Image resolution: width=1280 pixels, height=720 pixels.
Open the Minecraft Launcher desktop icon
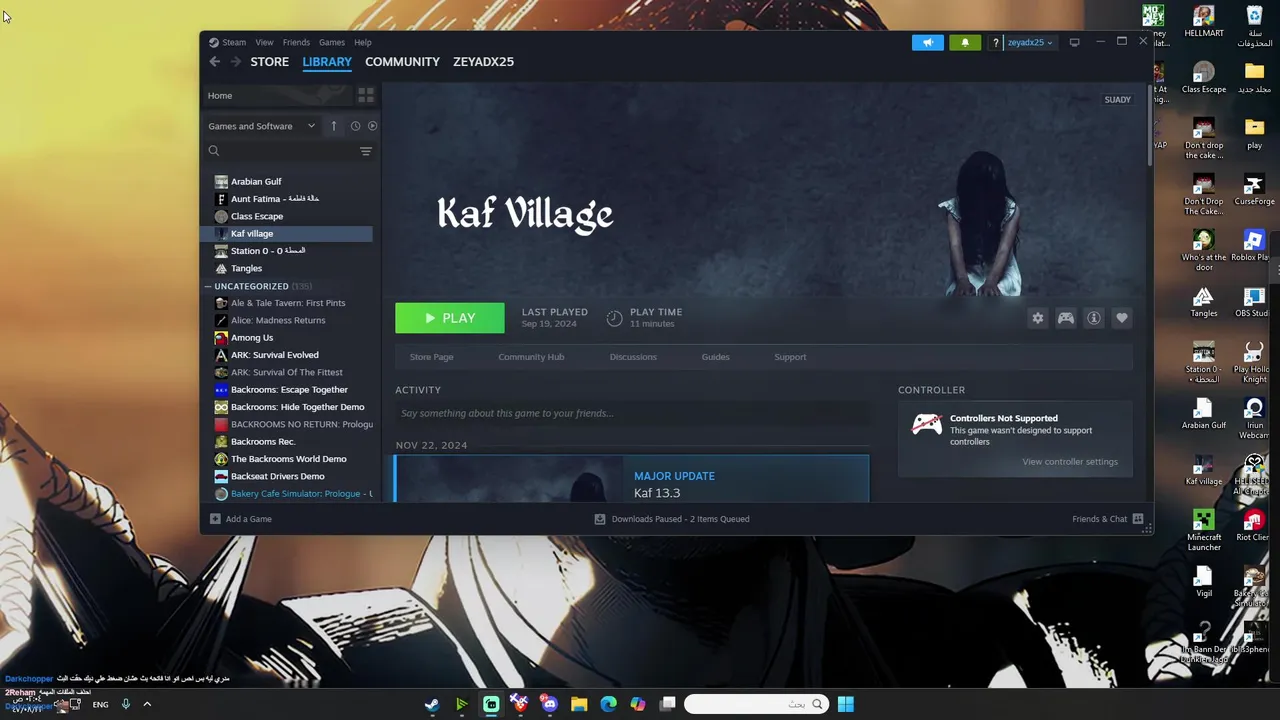(1204, 530)
